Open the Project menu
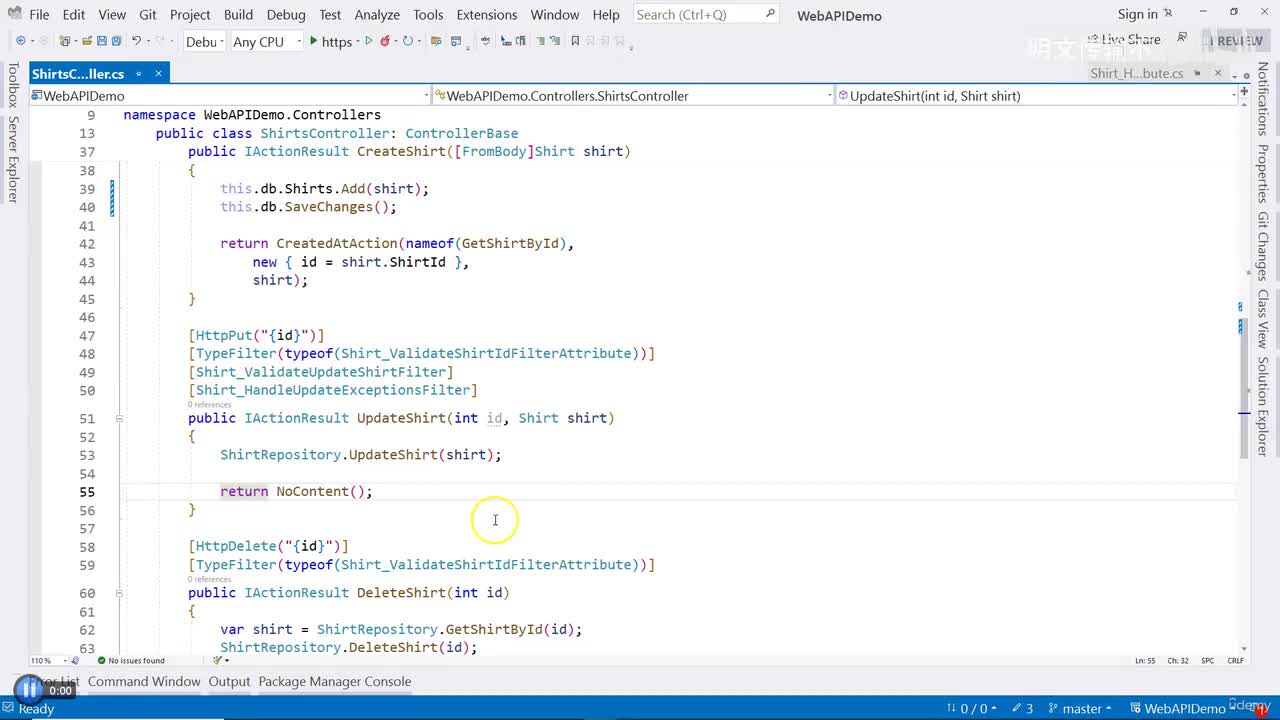This screenshot has width=1280, height=720. click(190, 14)
